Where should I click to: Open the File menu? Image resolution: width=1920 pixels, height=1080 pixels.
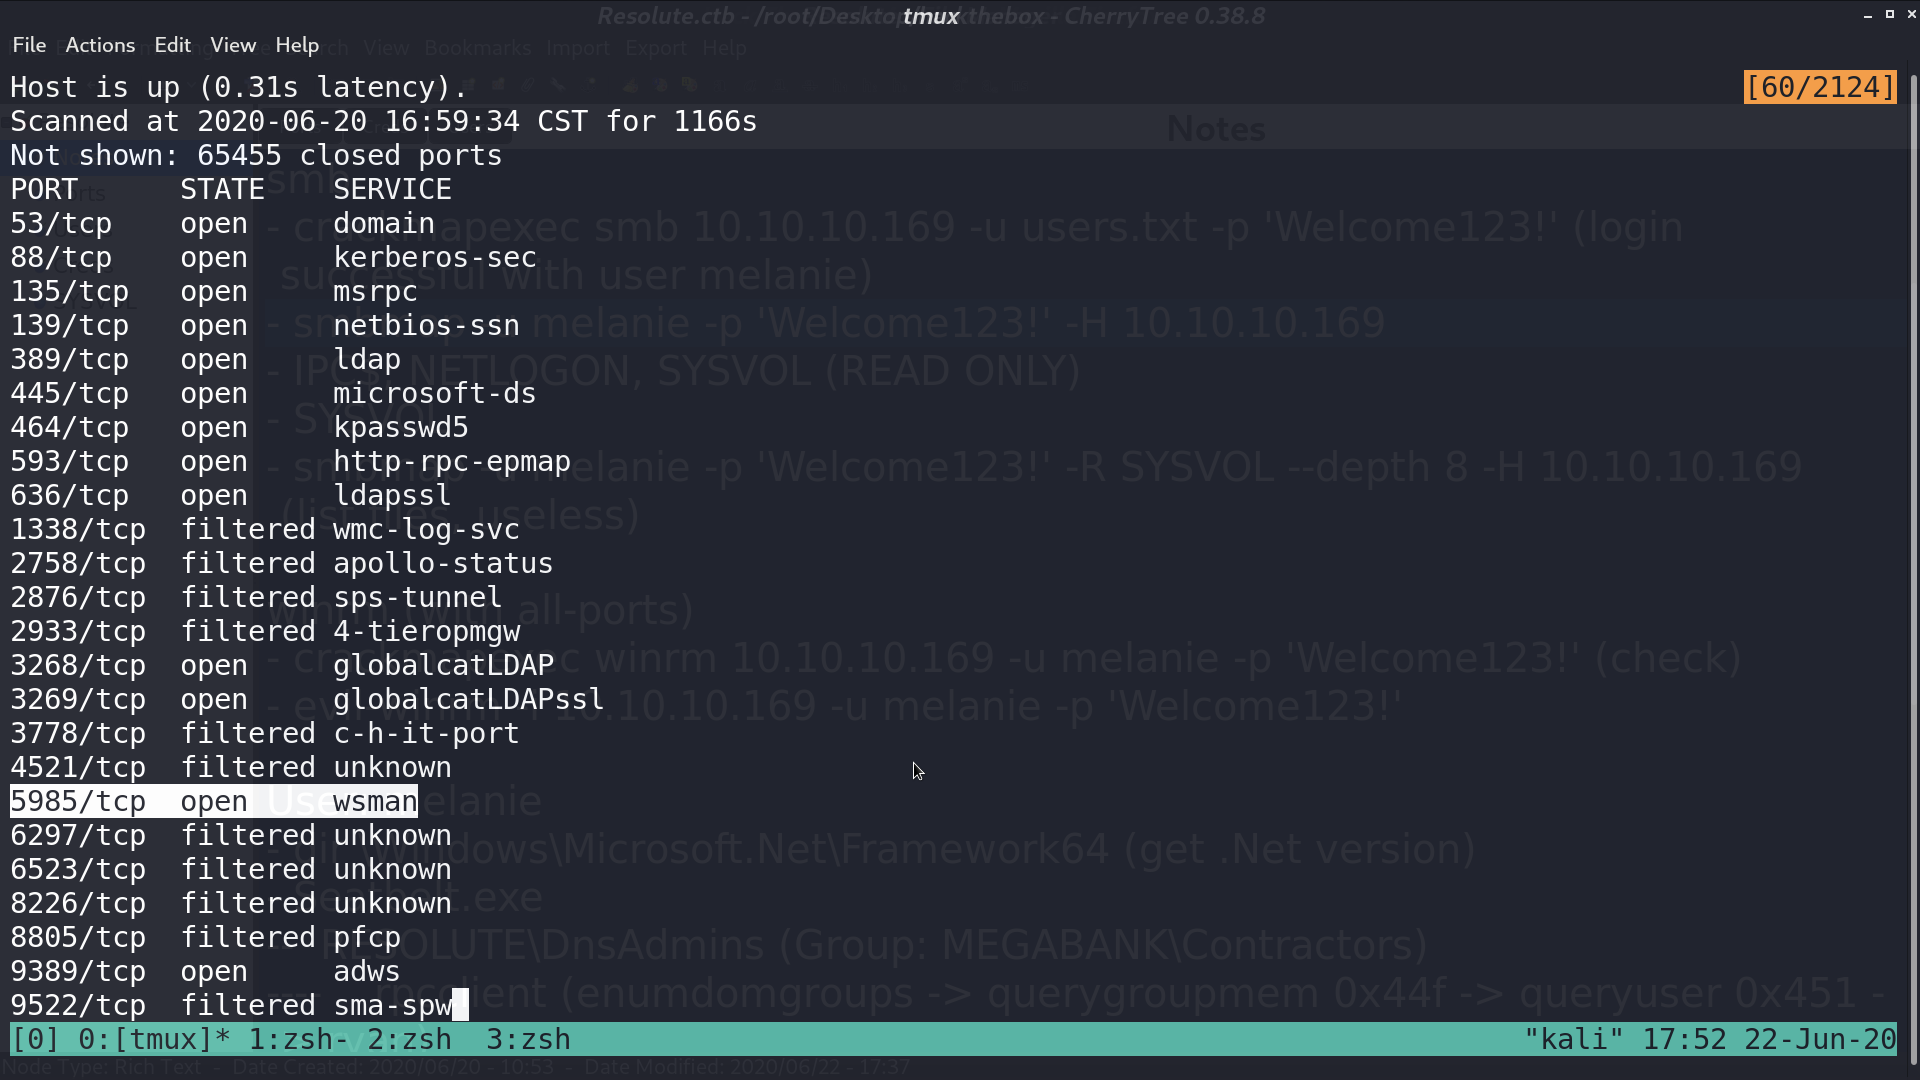29,45
